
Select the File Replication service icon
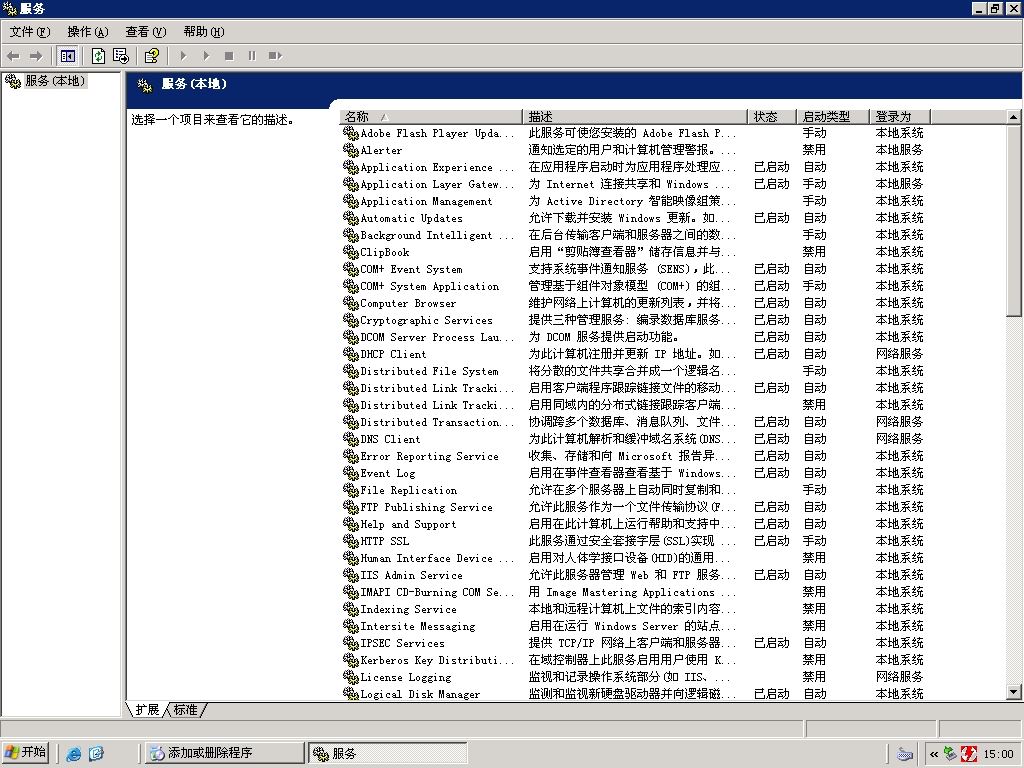[x=351, y=489]
